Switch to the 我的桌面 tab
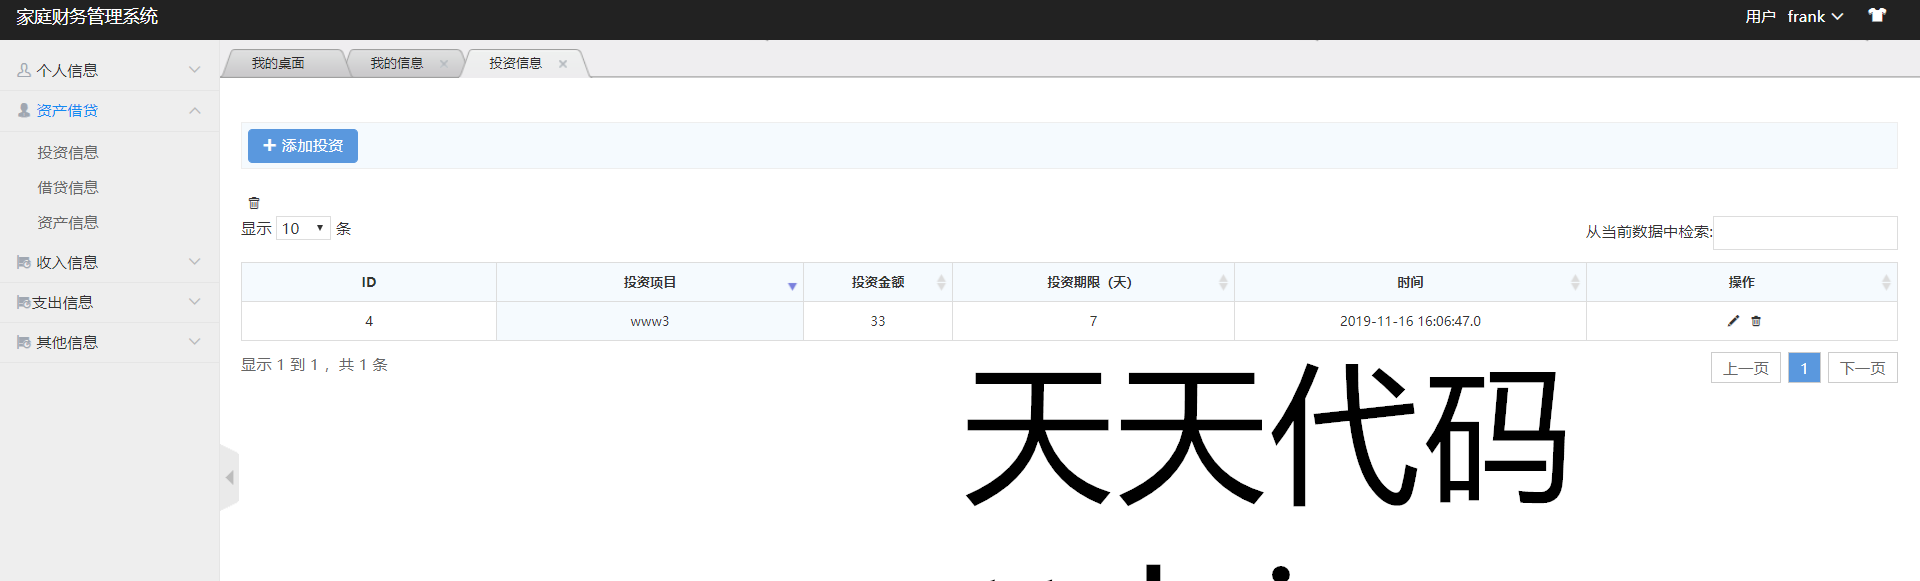Viewport: 1920px width, 581px height. 278,64
